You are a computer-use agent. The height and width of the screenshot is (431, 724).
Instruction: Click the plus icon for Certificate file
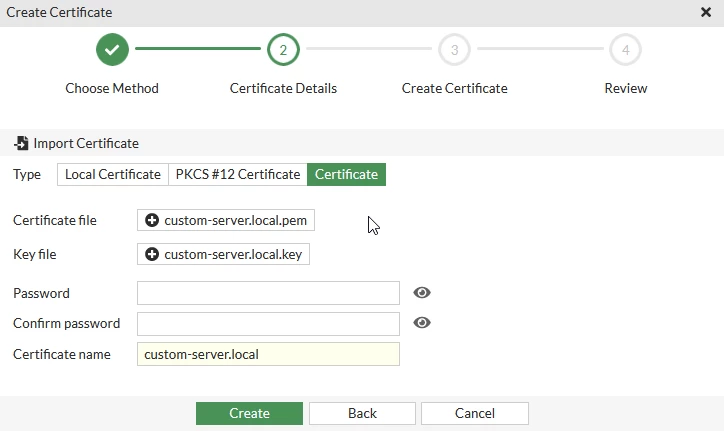[152, 220]
